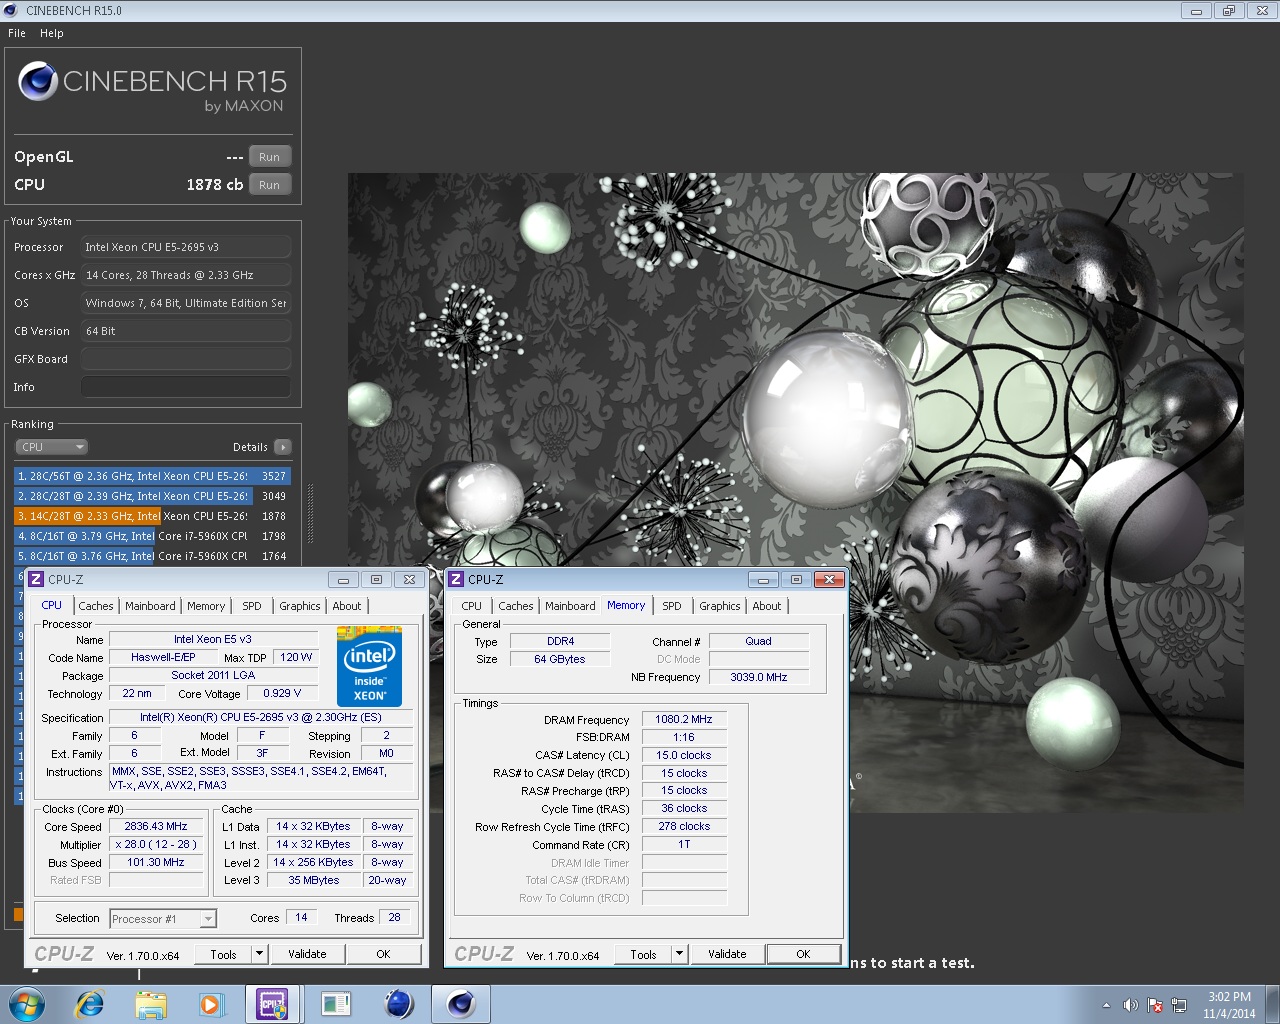Open Windows Explorer folder from the taskbar
Screen dimensions: 1280x1024
(x=151, y=1004)
